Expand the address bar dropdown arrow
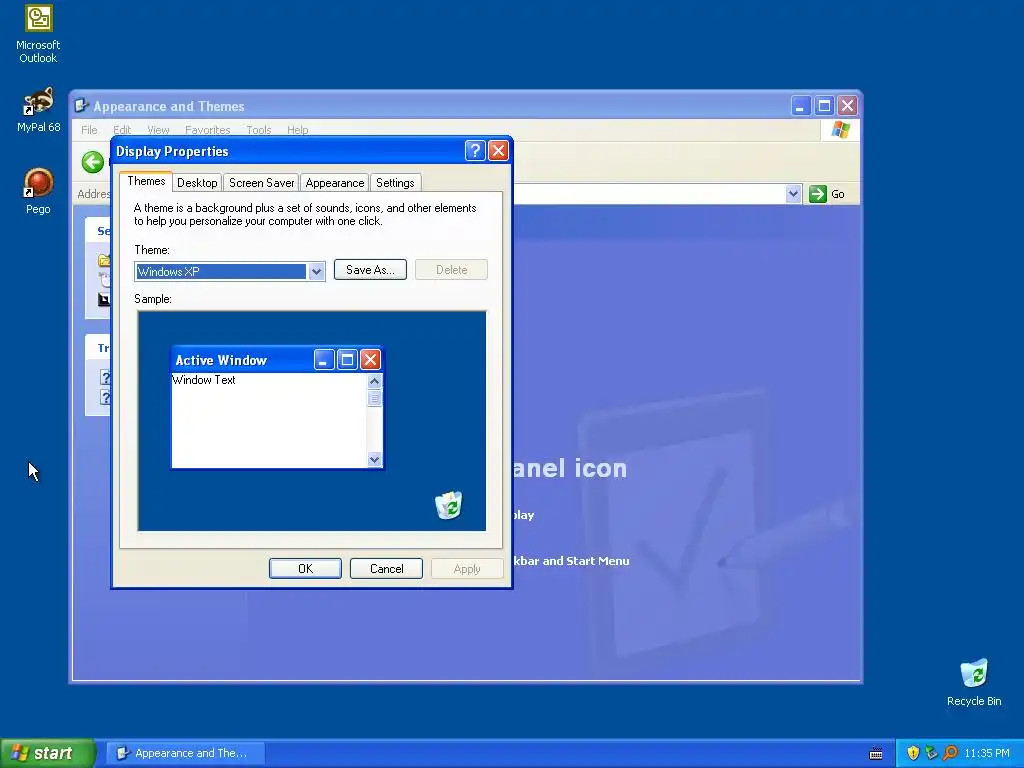Image resolution: width=1024 pixels, height=768 pixels. (793, 194)
